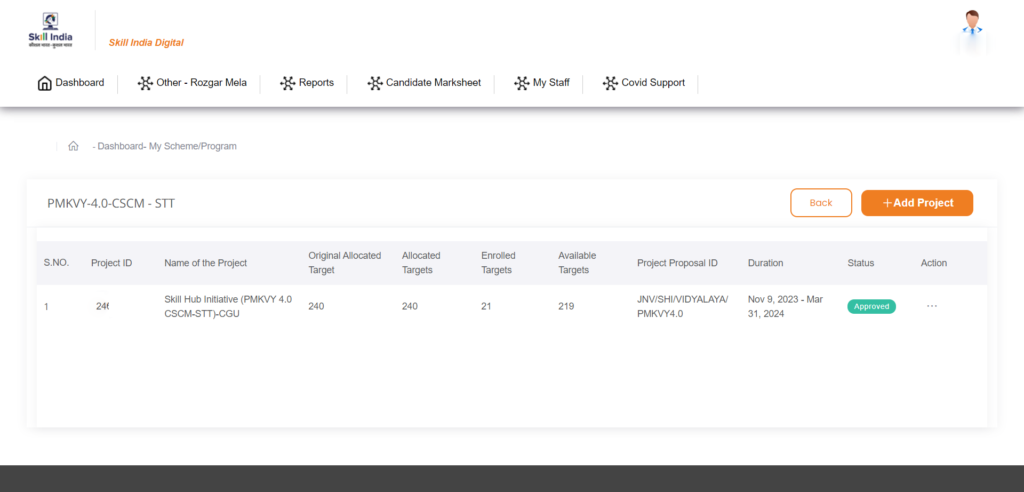Click the Available Targets column header
The image size is (1024, 492).
577,263
